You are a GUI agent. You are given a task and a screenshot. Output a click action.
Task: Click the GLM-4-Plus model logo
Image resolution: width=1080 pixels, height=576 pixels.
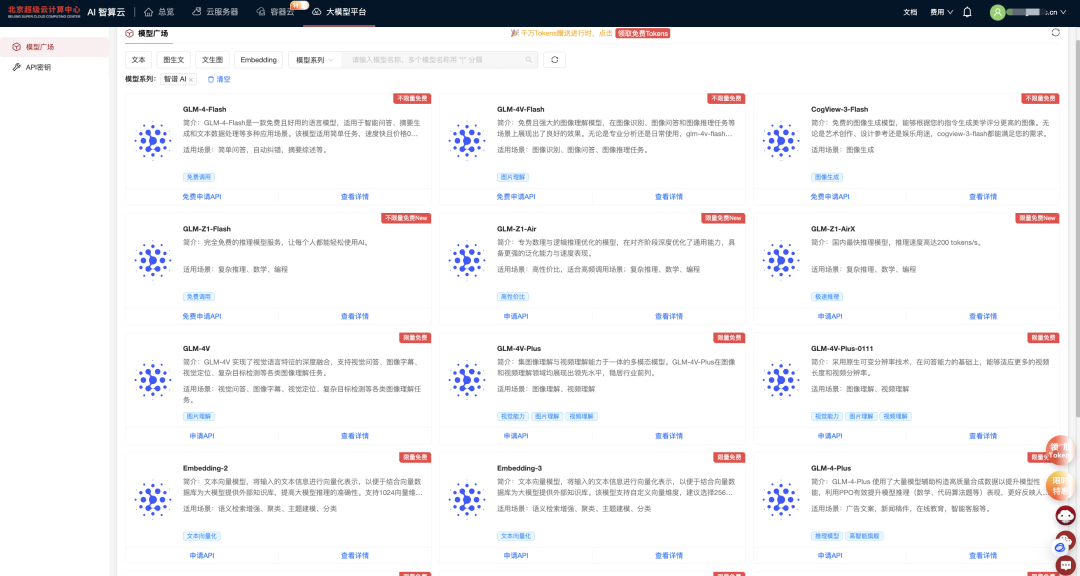(x=781, y=501)
